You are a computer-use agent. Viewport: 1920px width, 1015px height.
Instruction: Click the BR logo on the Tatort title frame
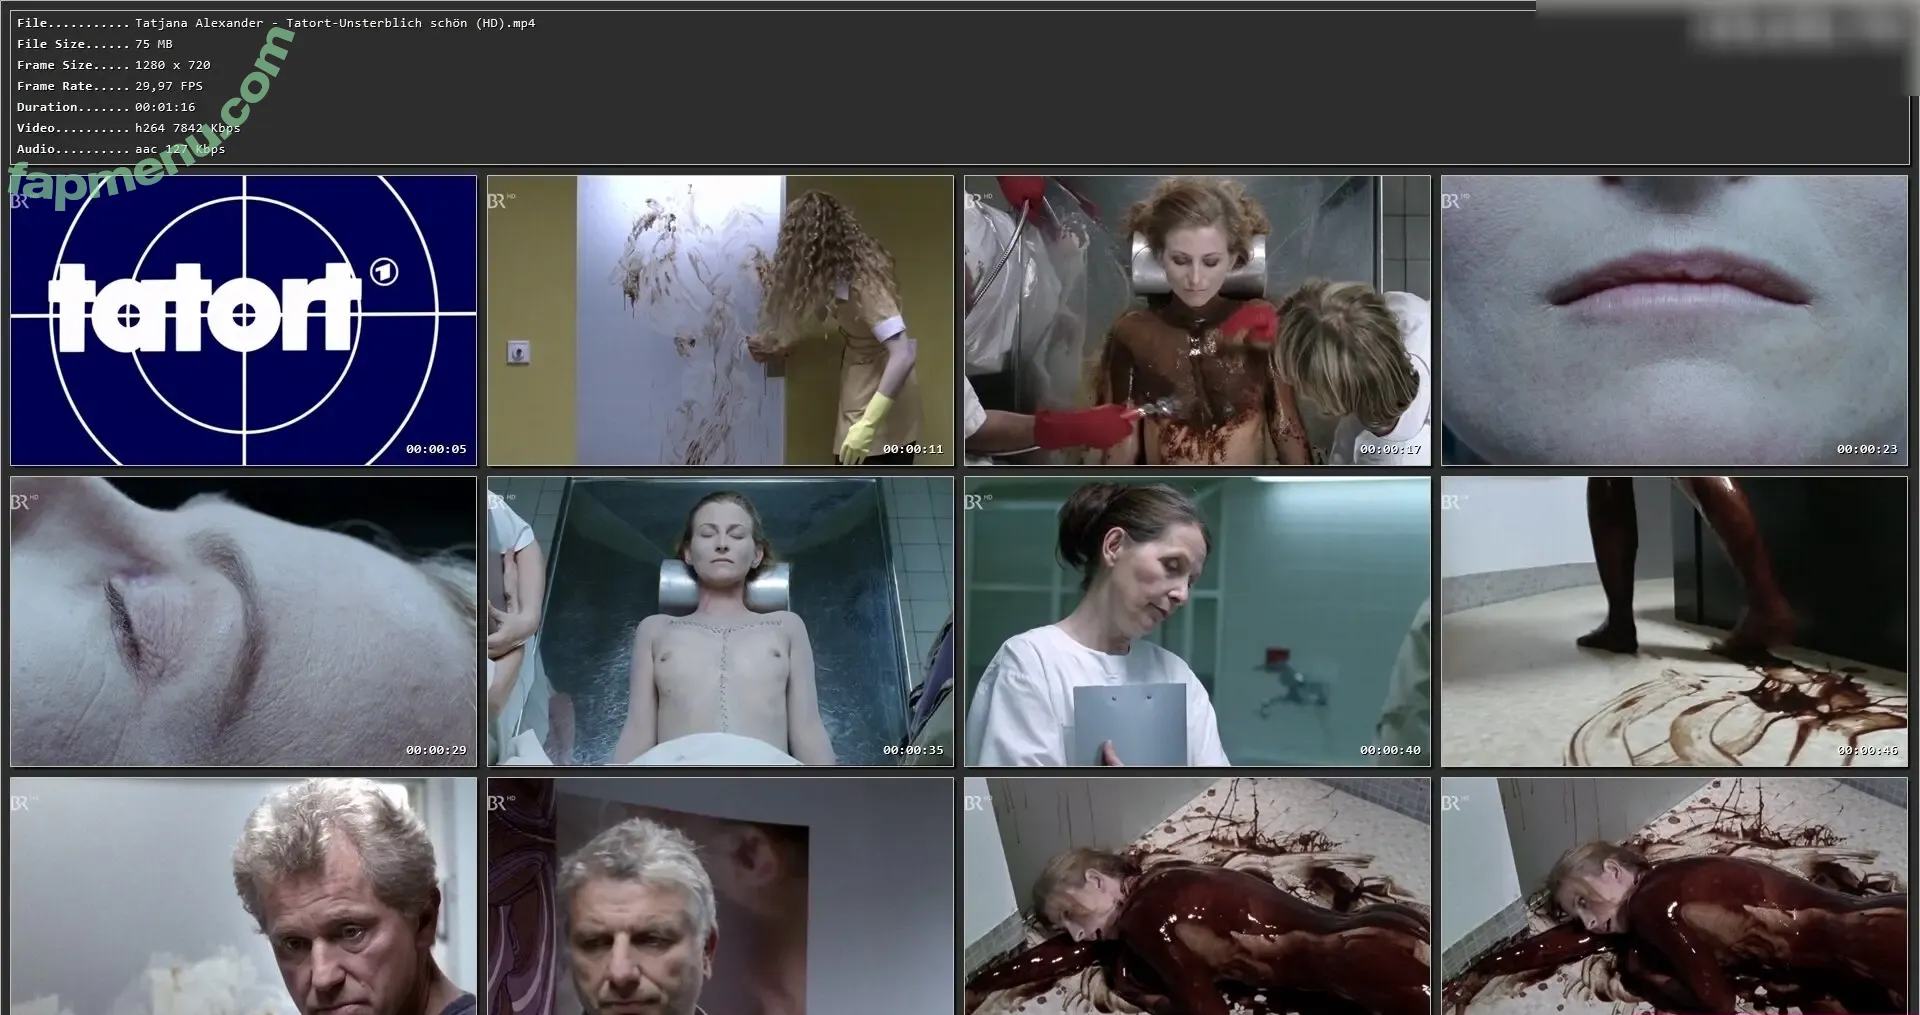click(21, 201)
